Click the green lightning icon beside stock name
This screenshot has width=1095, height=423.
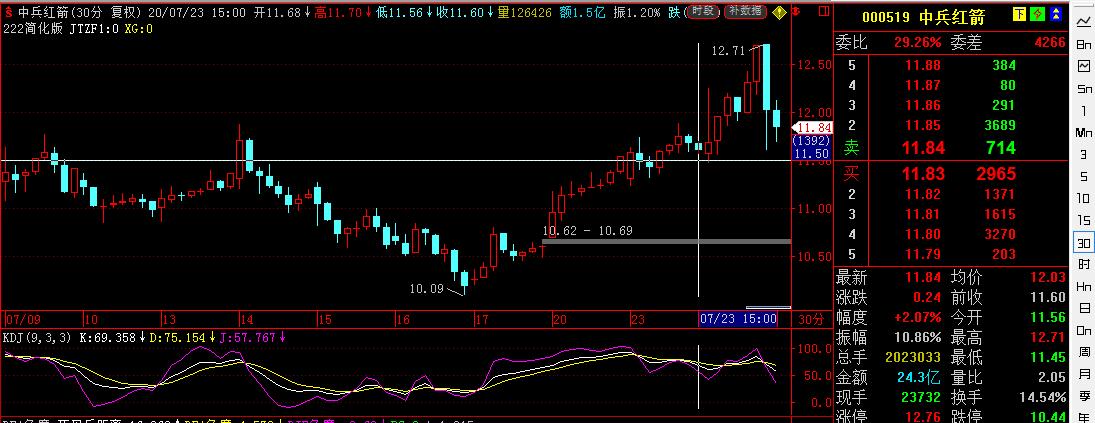coord(1038,15)
